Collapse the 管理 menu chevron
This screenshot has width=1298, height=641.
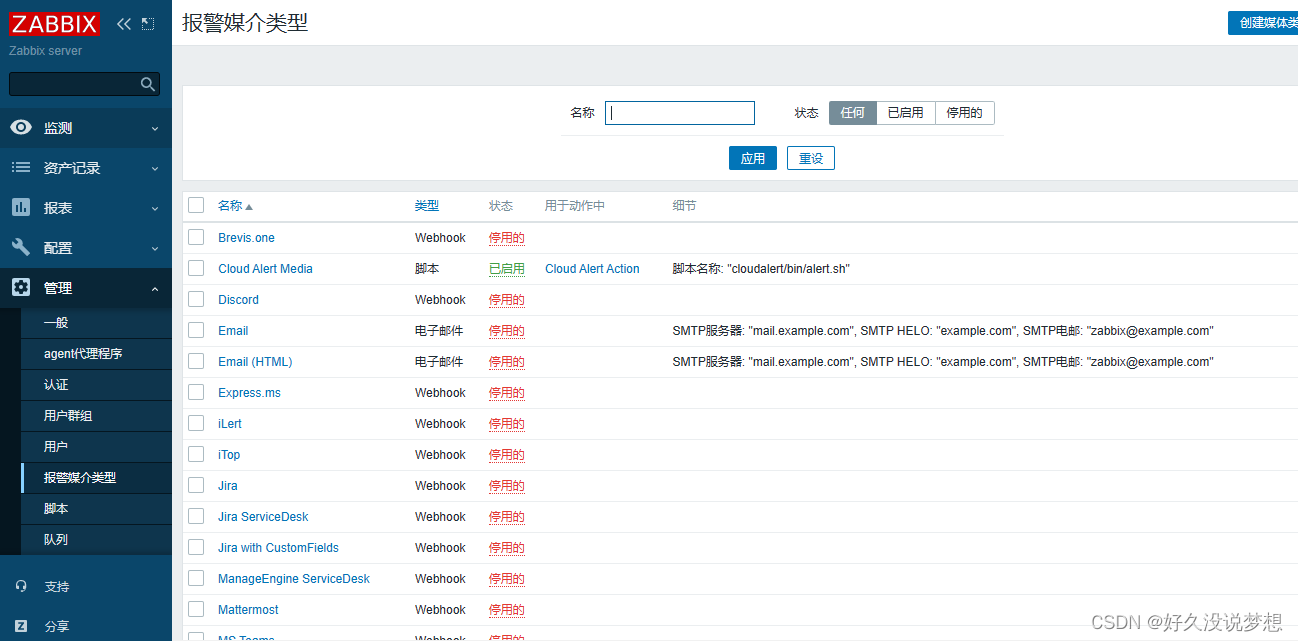pyautogui.click(x=155, y=289)
